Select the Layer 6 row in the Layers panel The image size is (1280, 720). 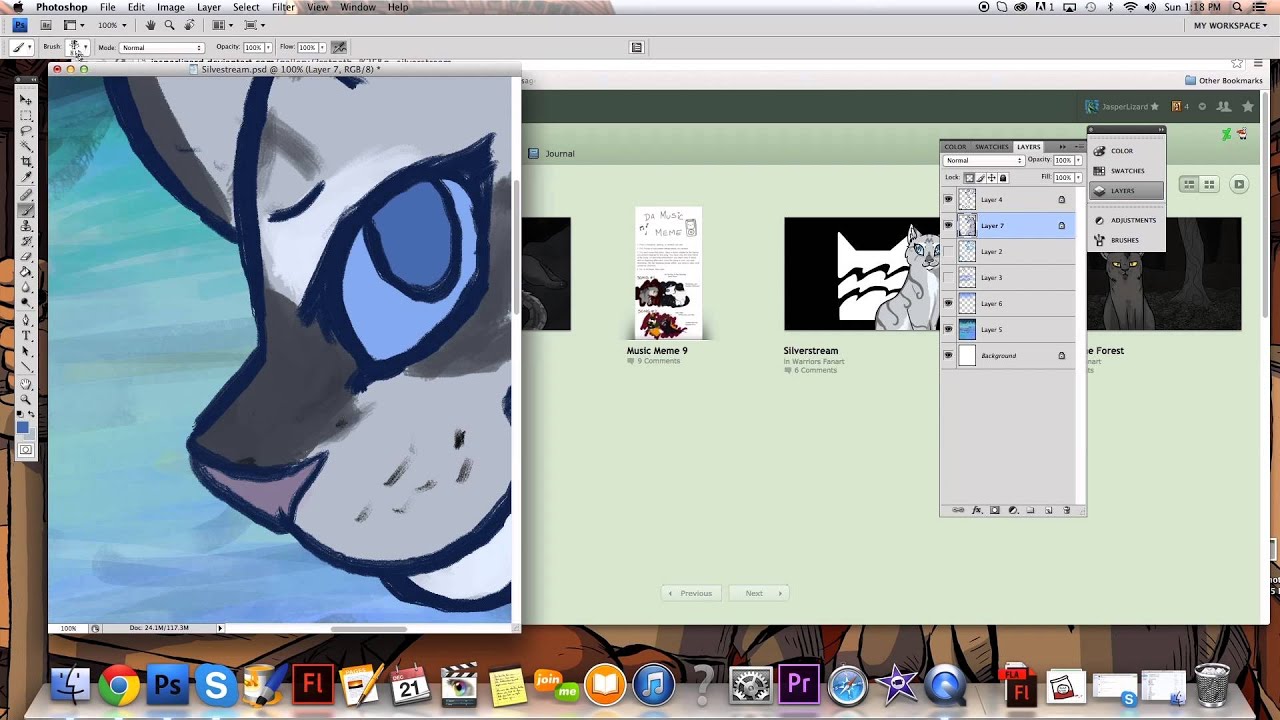[1008, 303]
